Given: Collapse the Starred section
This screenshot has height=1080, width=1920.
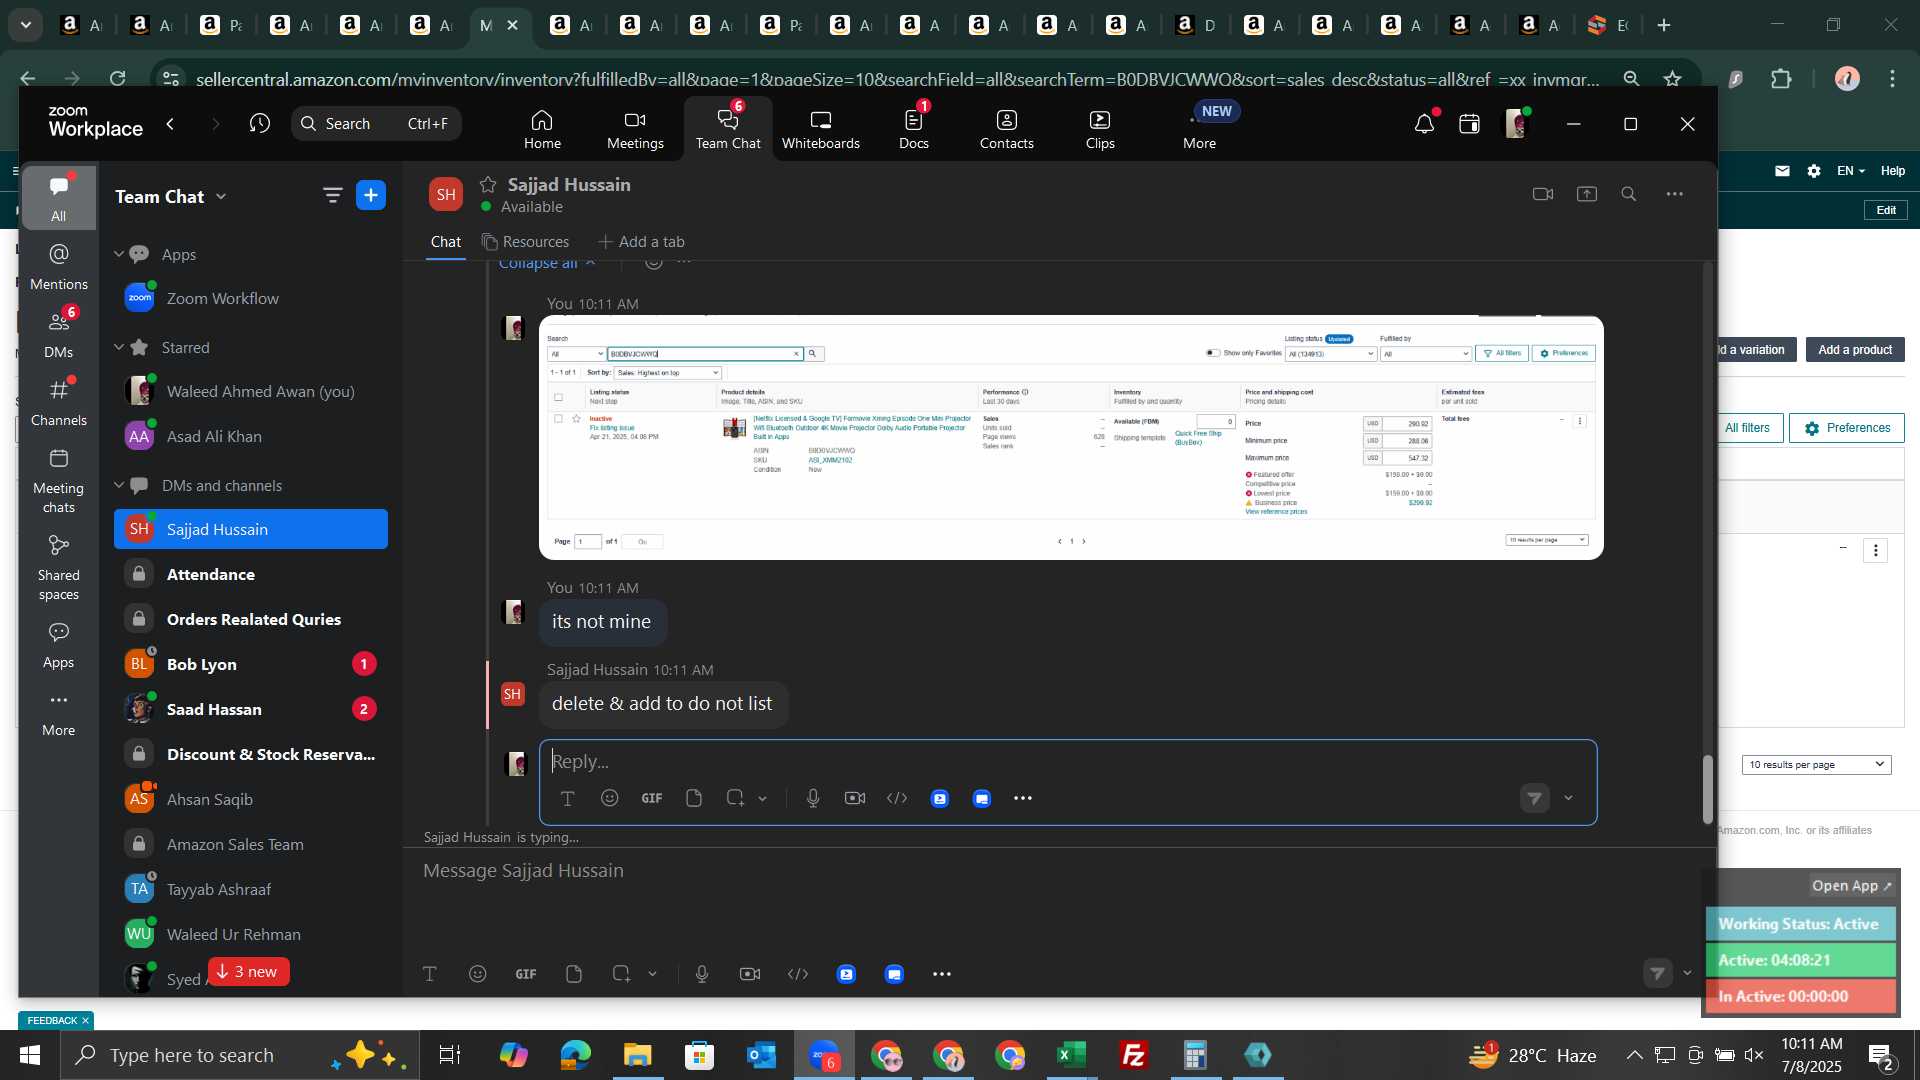Looking at the screenshot, I should point(119,347).
